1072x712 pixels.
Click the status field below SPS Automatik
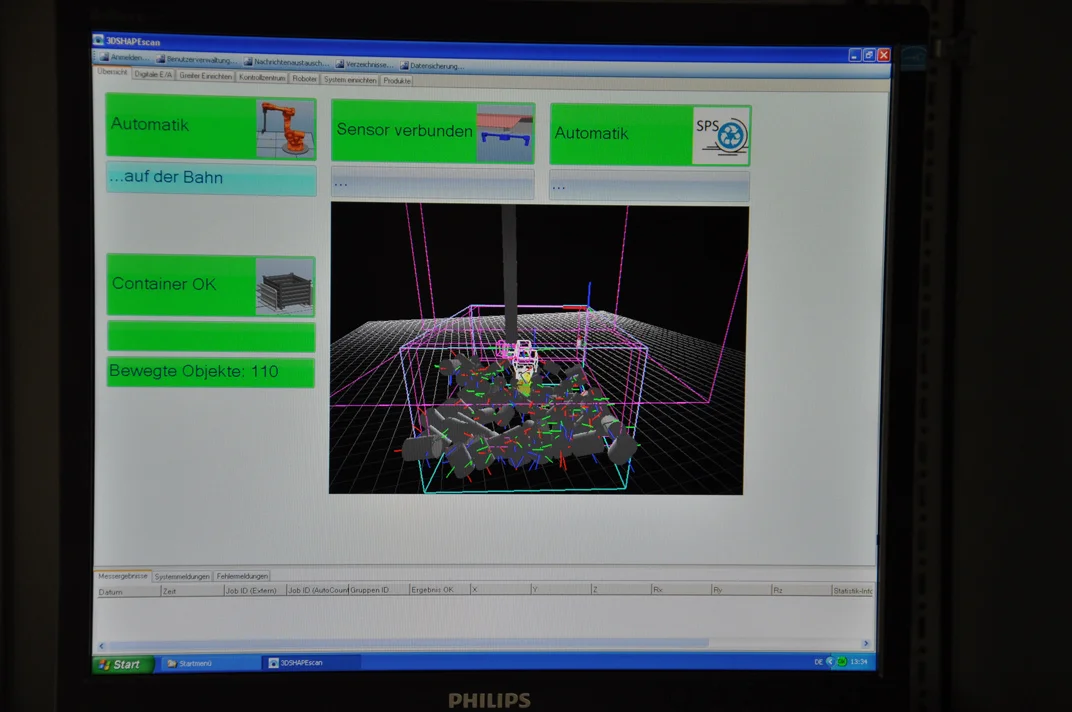tap(649, 185)
